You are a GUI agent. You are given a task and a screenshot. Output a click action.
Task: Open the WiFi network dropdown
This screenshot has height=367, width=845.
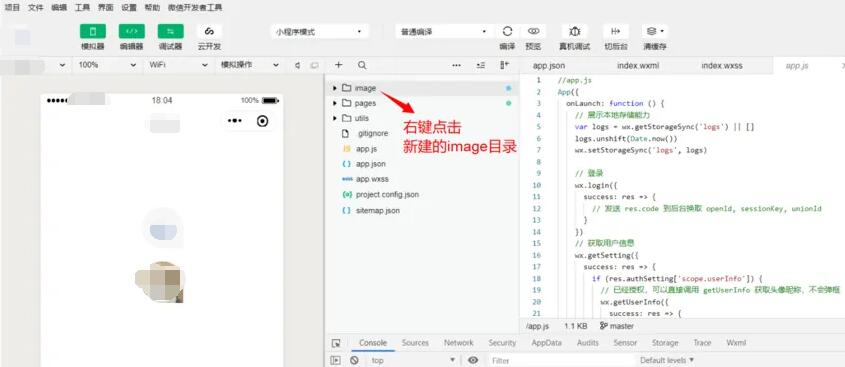tap(178, 65)
